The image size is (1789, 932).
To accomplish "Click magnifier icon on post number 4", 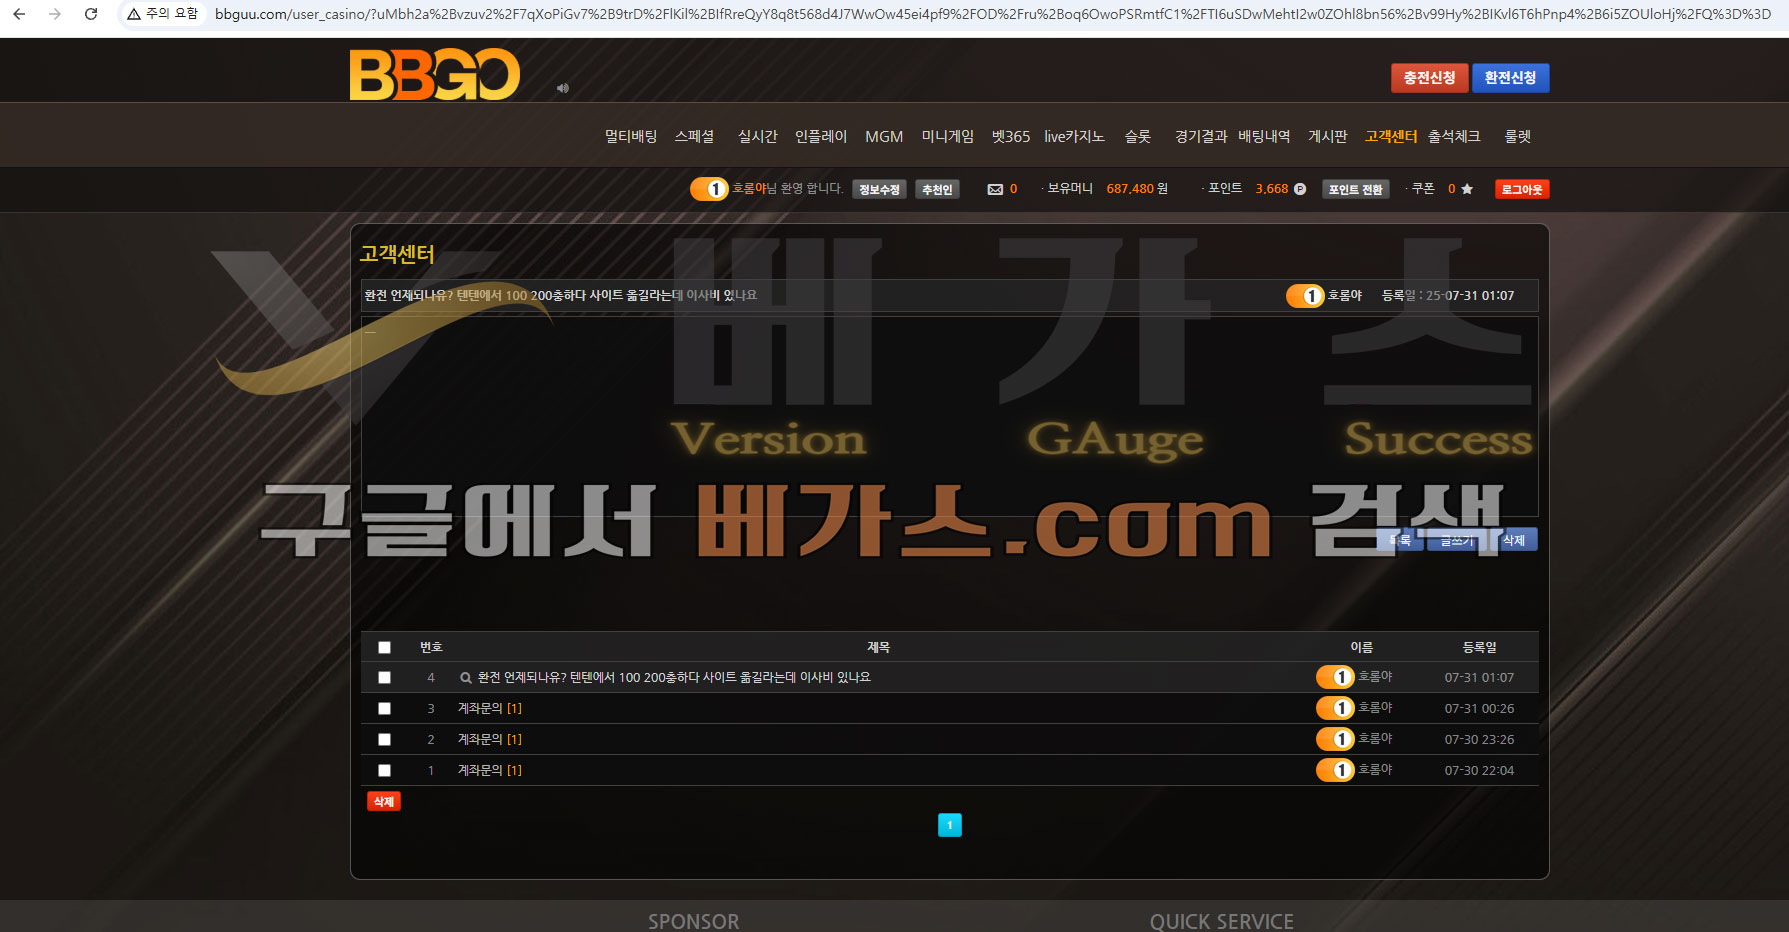I will click(465, 678).
